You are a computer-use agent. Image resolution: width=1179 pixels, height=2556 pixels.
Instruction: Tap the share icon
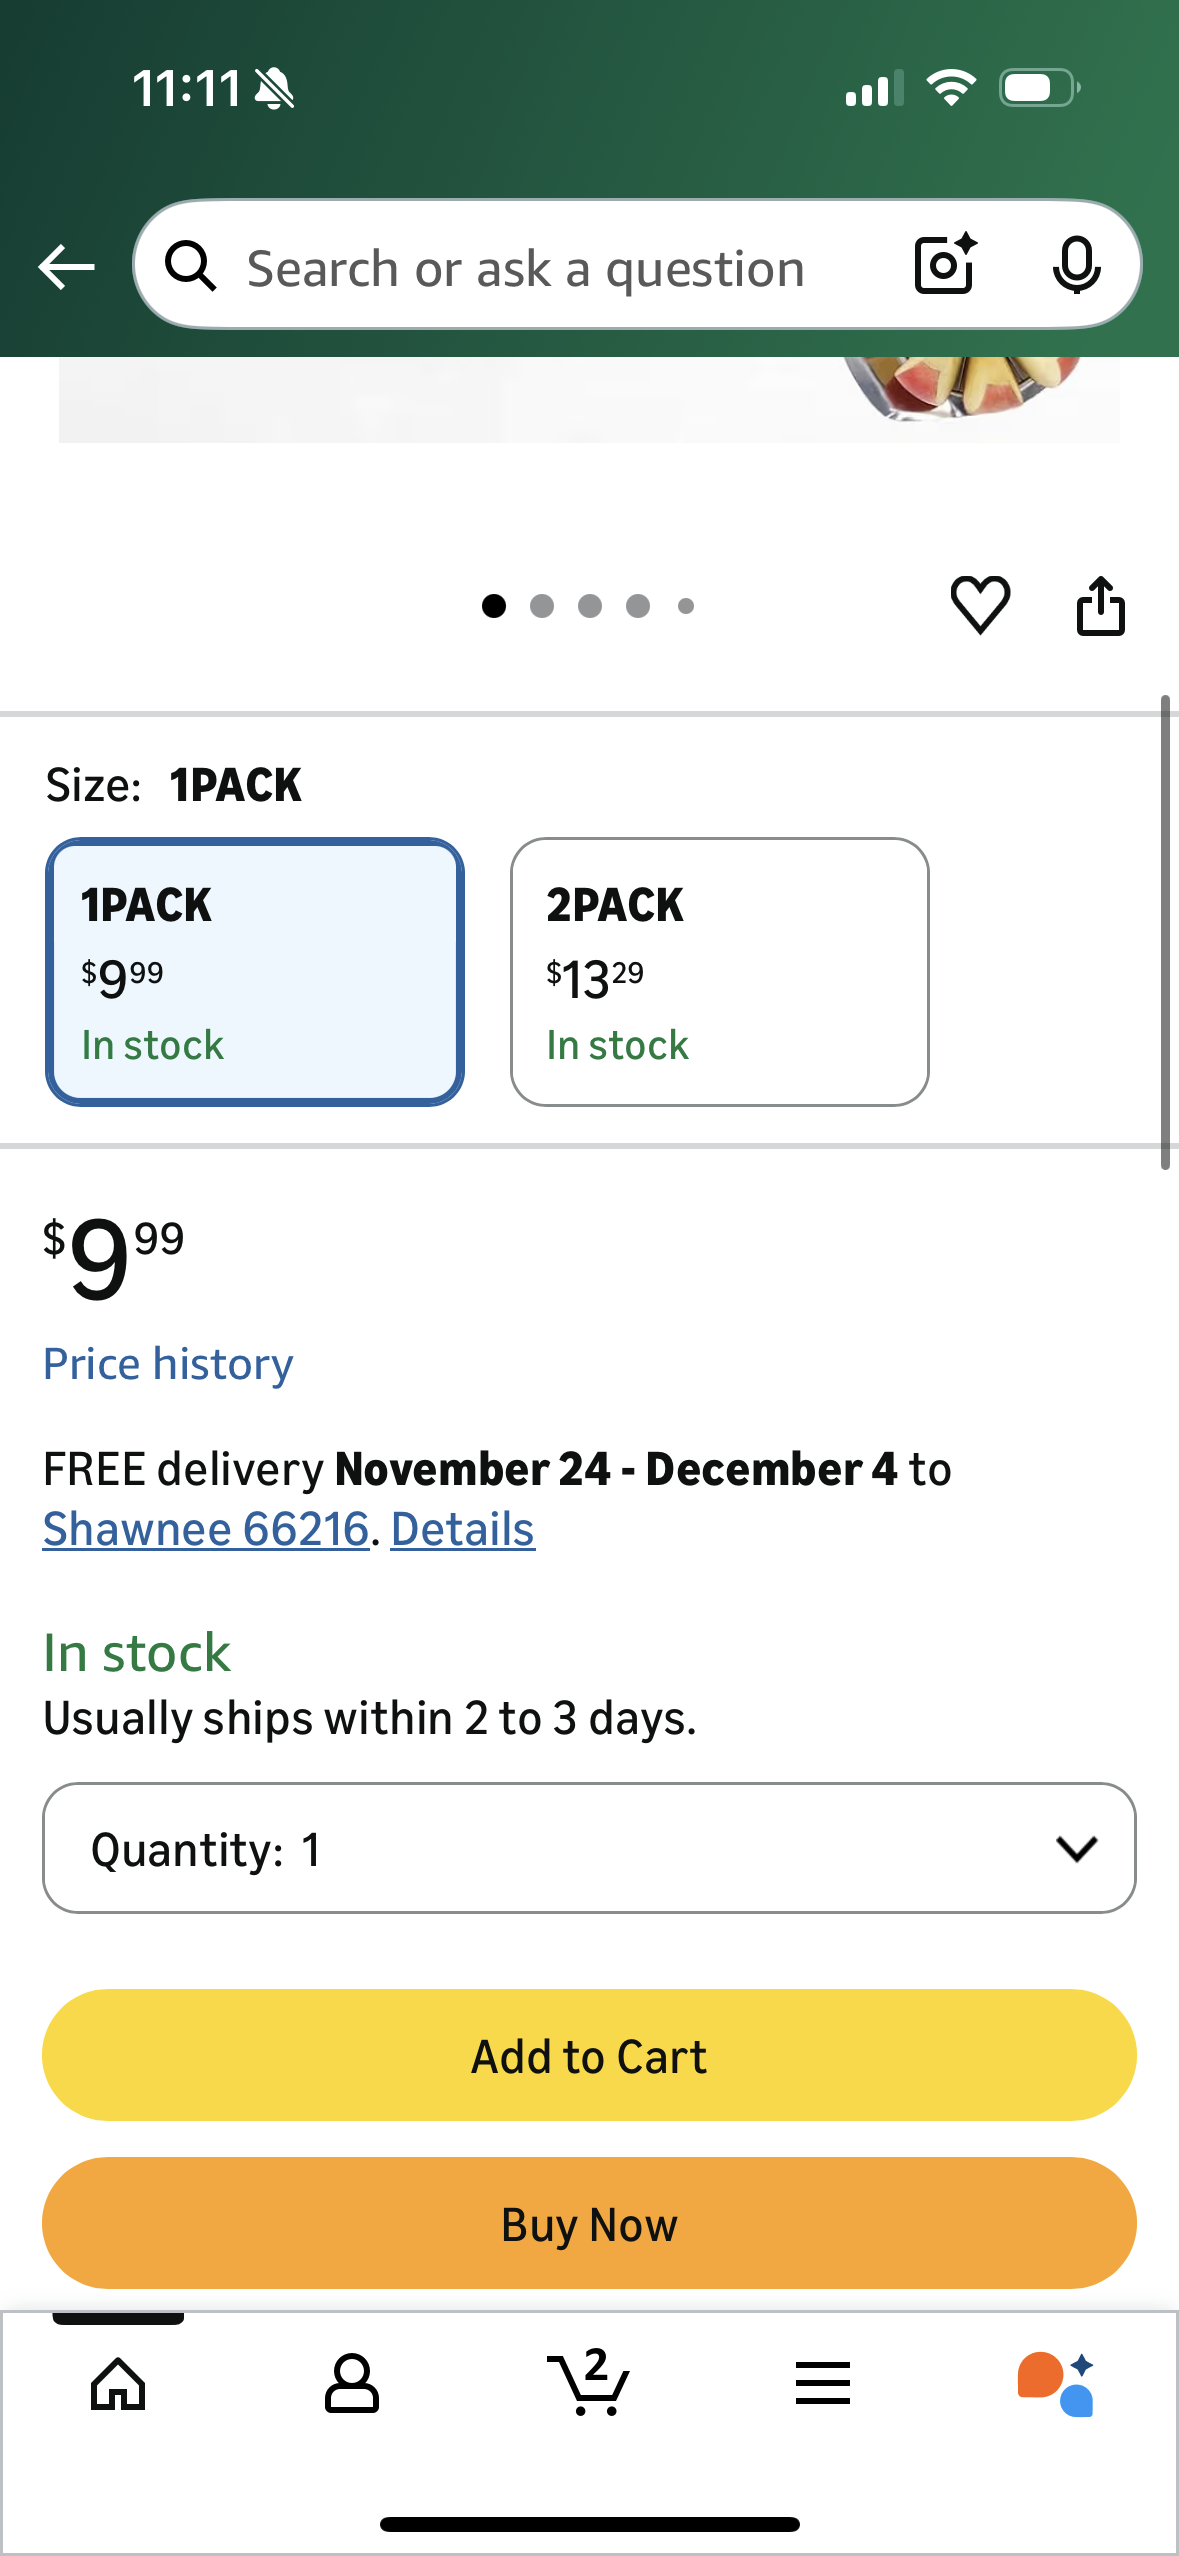click(1100, 605)
